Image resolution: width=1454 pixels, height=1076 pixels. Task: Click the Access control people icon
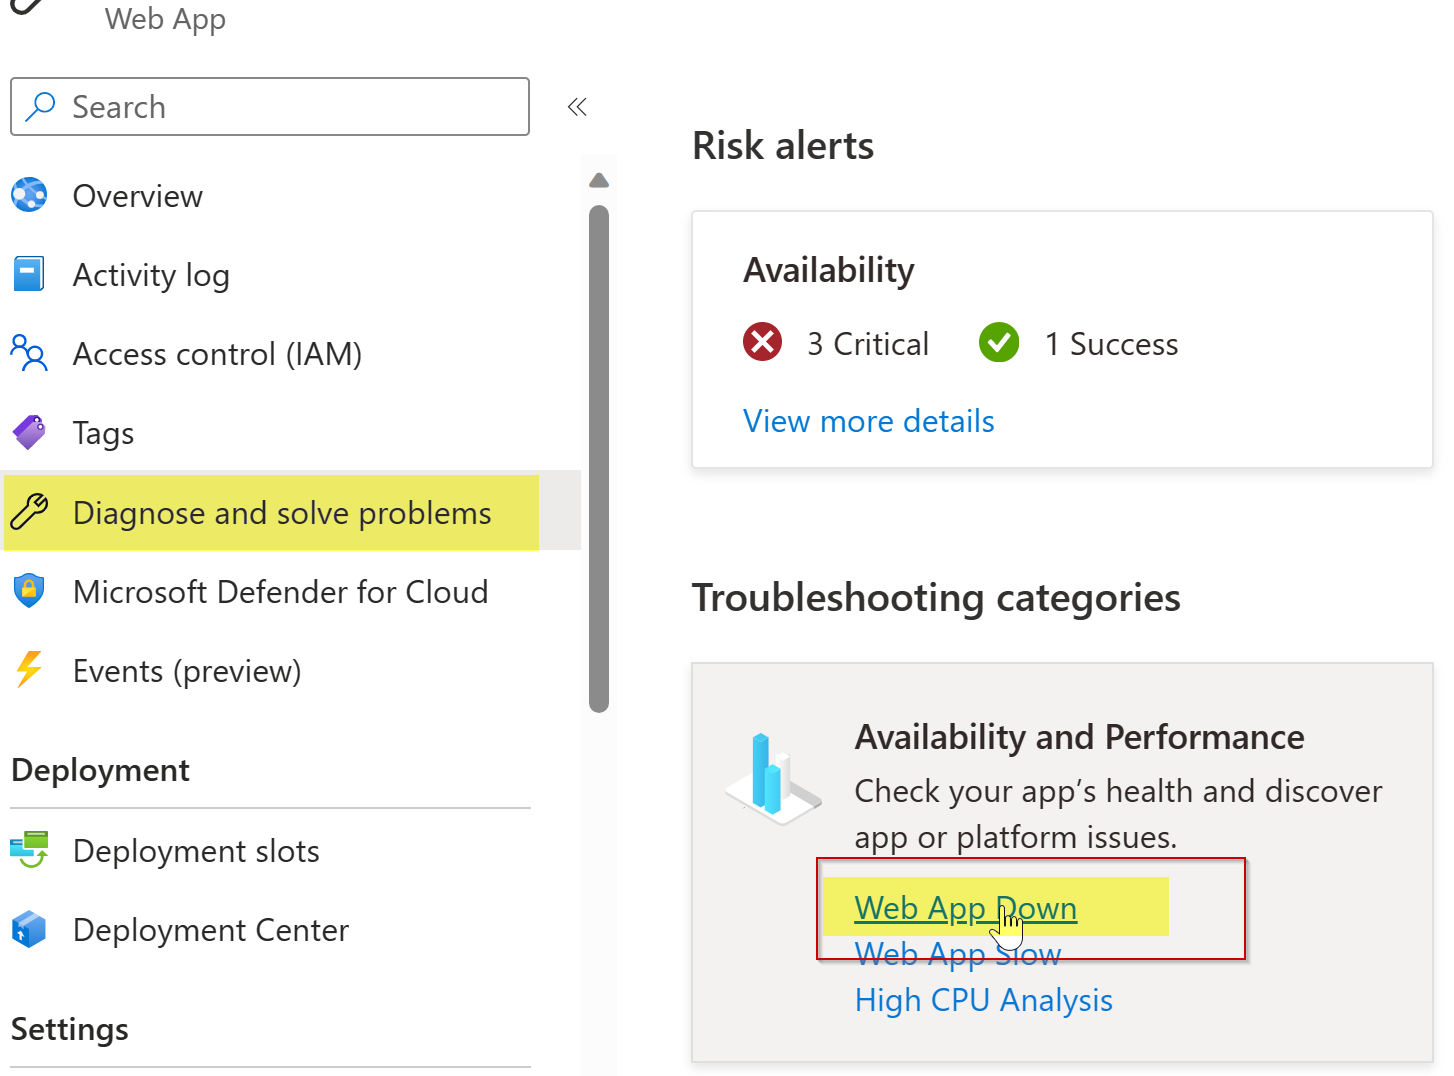pyautogui.click(x=29, y=353)
